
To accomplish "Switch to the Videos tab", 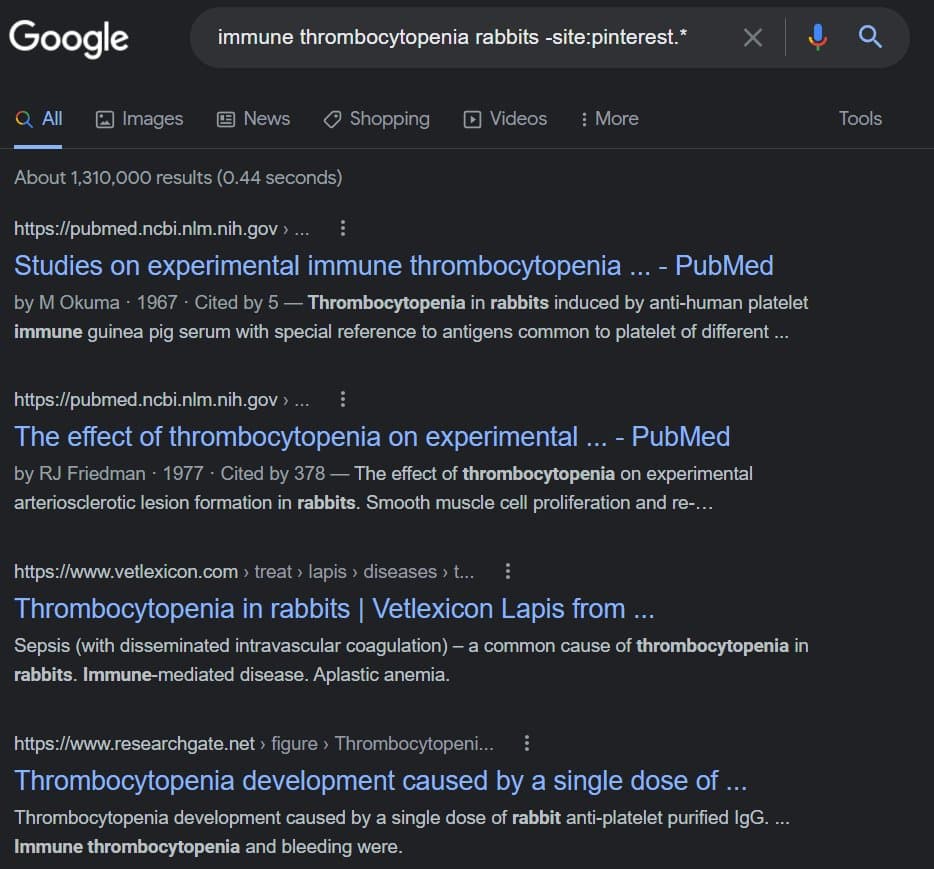I will point(505,119).
